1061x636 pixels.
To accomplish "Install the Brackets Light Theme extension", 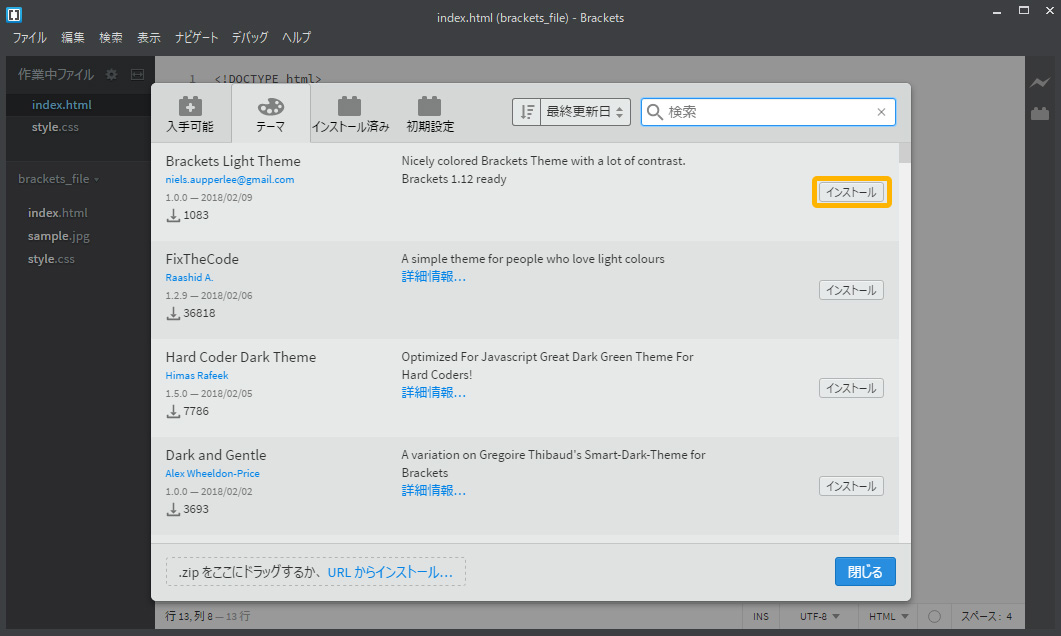I will (851, 191).
